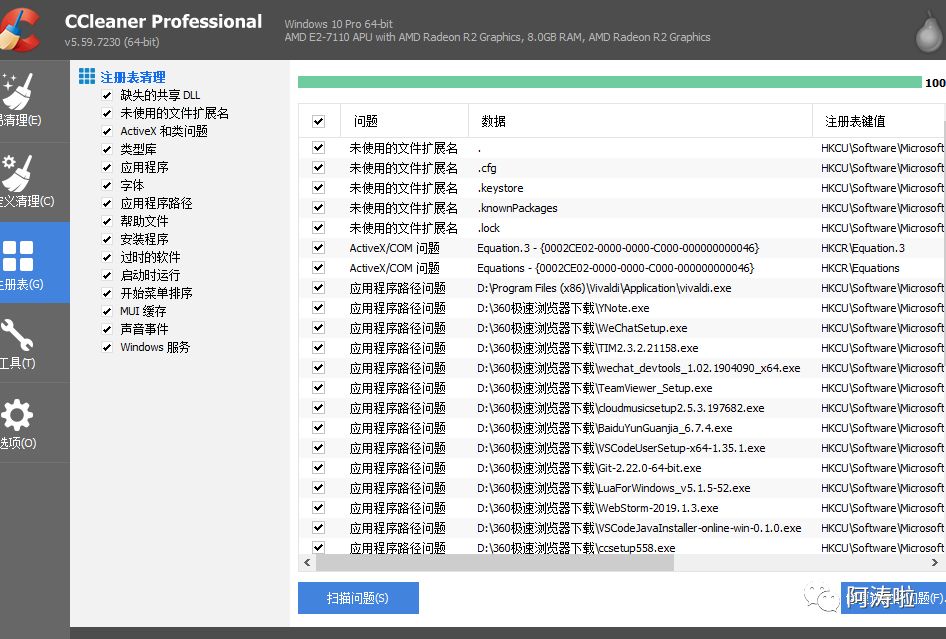Open the Tools wrench icon
946x639 pixels.
(17, 335)
